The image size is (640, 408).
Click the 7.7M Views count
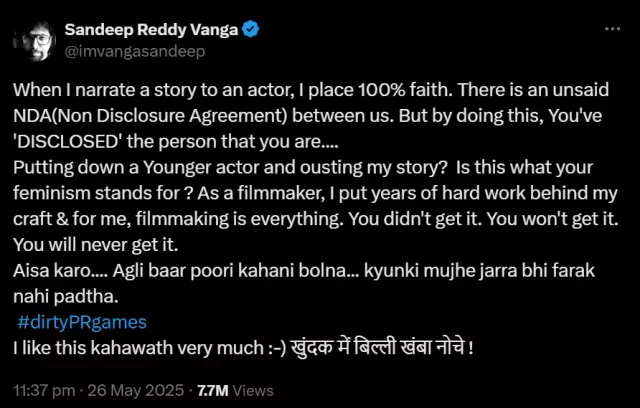[237, 388]
